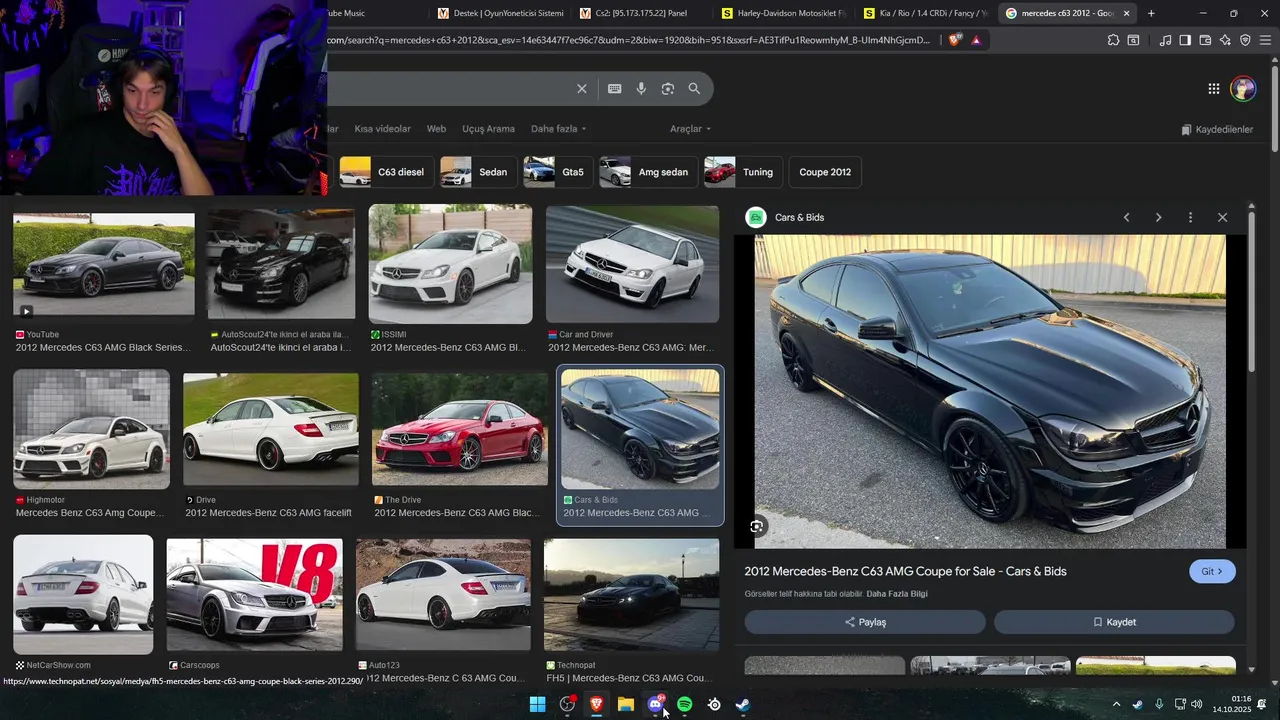
Task: Open the NetCarShow.com white sedan thumbnail
Action: pos(83,594)
